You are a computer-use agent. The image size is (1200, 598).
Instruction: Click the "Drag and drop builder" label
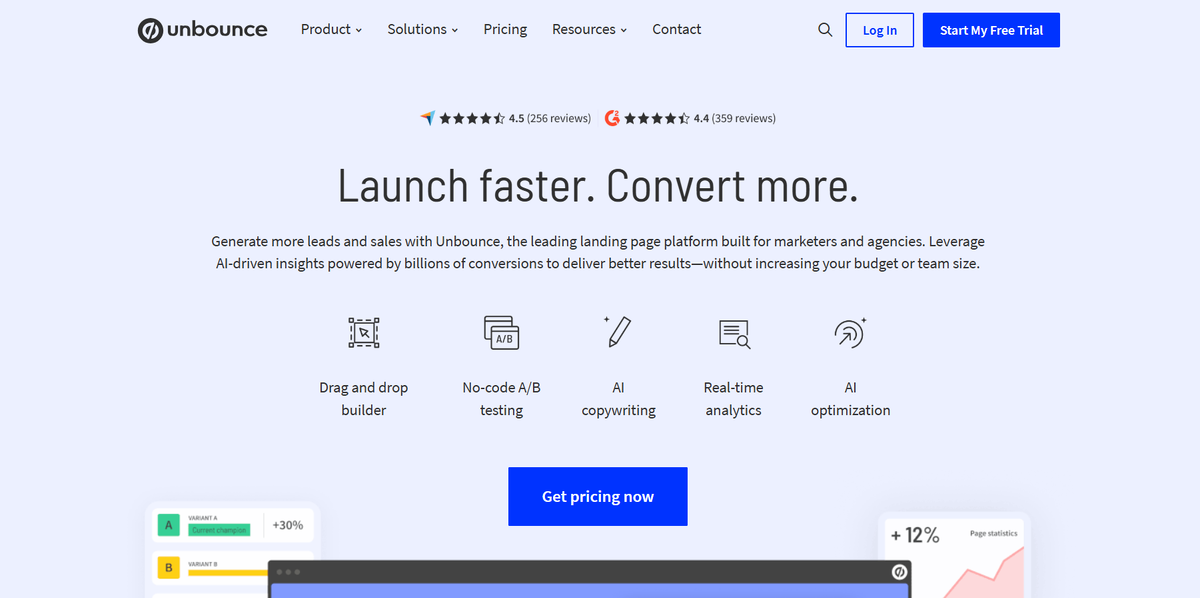pos(364,399)
